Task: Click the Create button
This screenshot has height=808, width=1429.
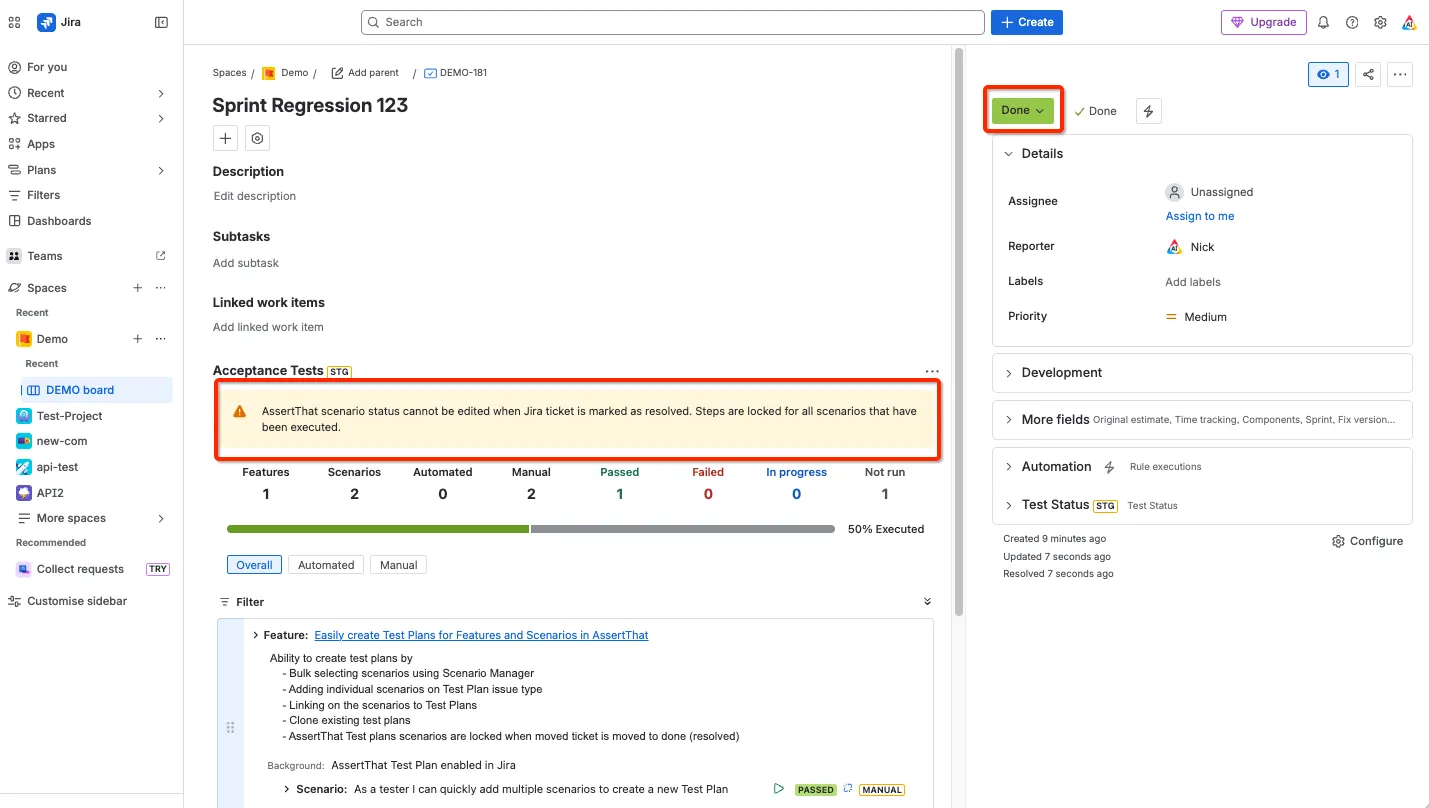Action: click(x=1027, y=22)
